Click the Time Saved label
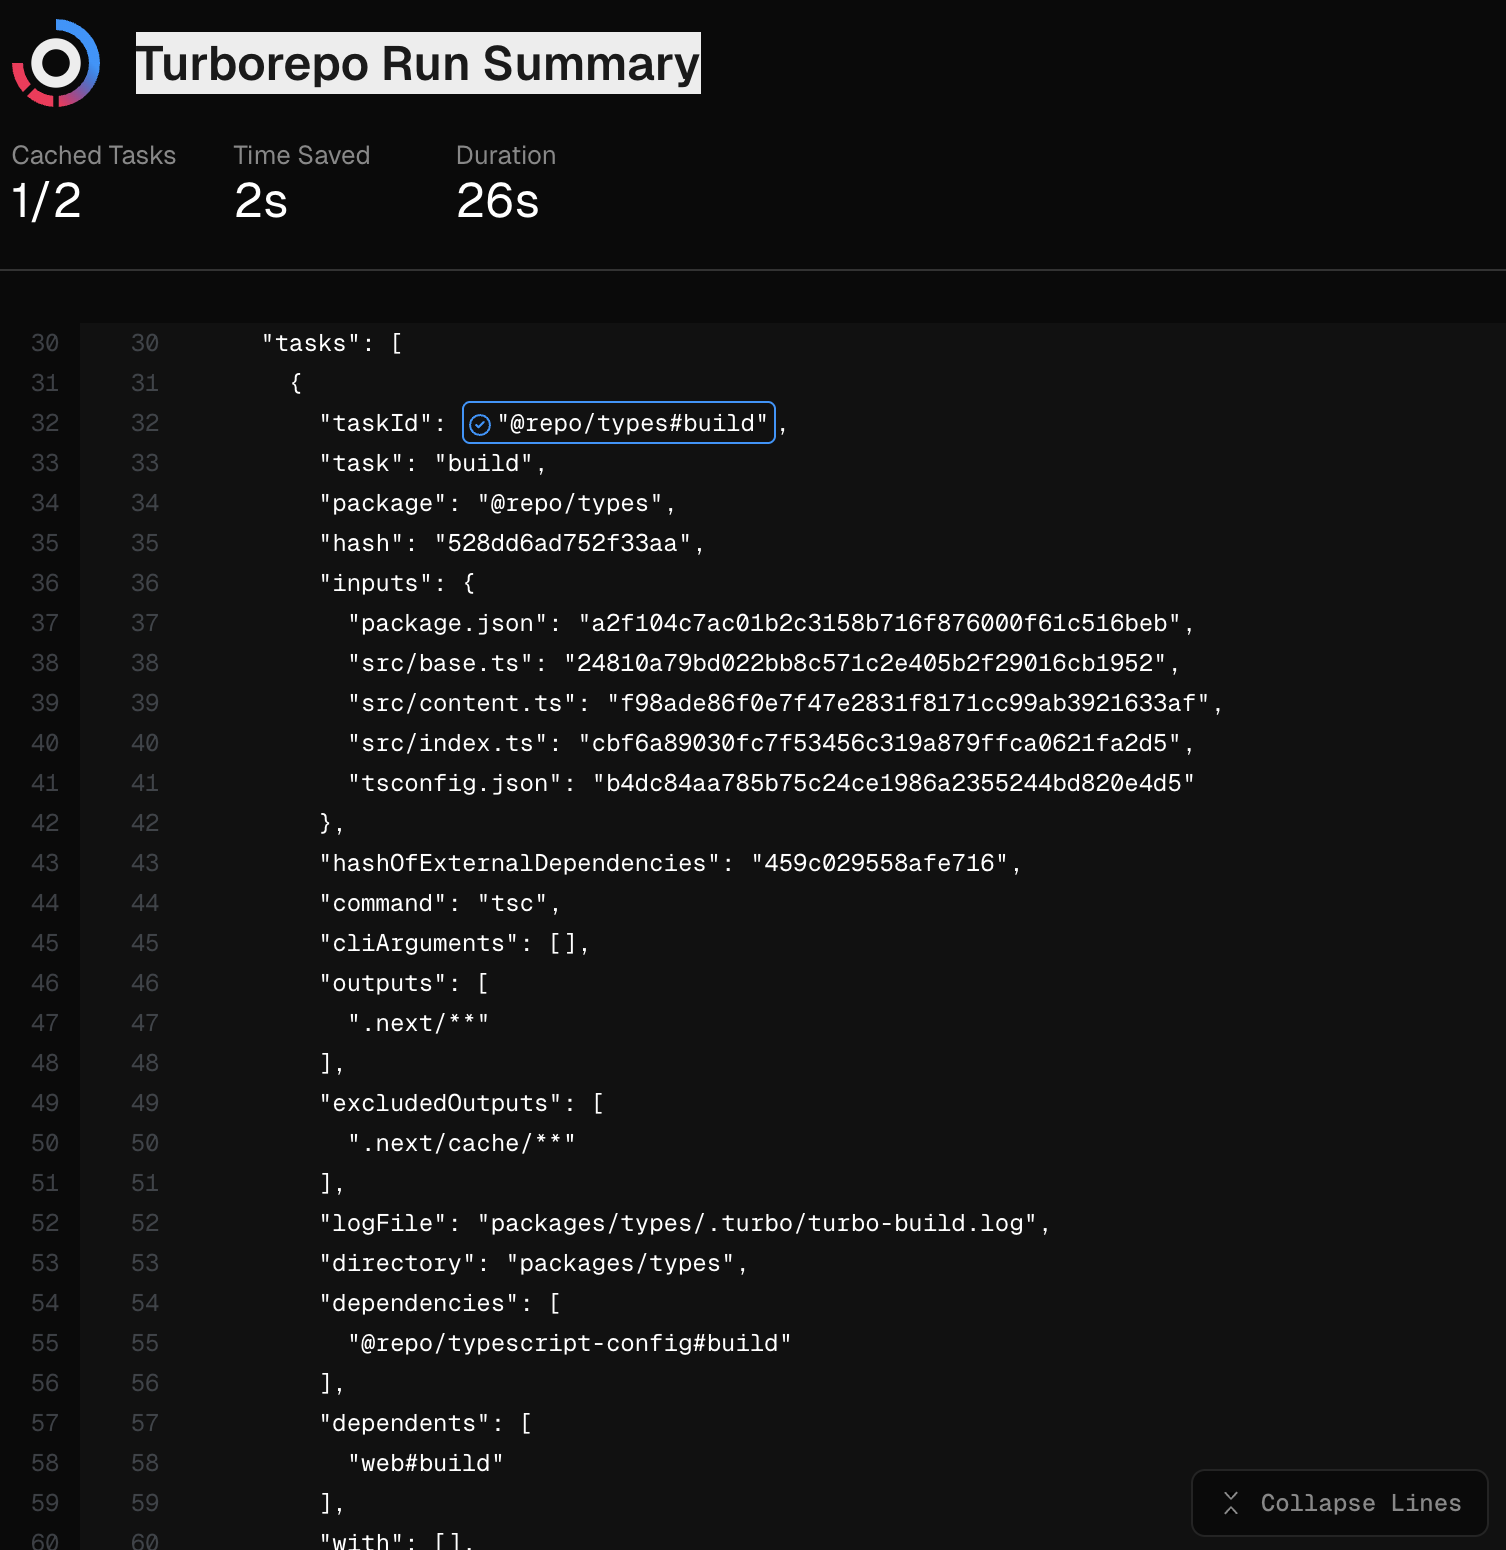The width and height of the screenshot is (1506, 1550). coord(302,155)
